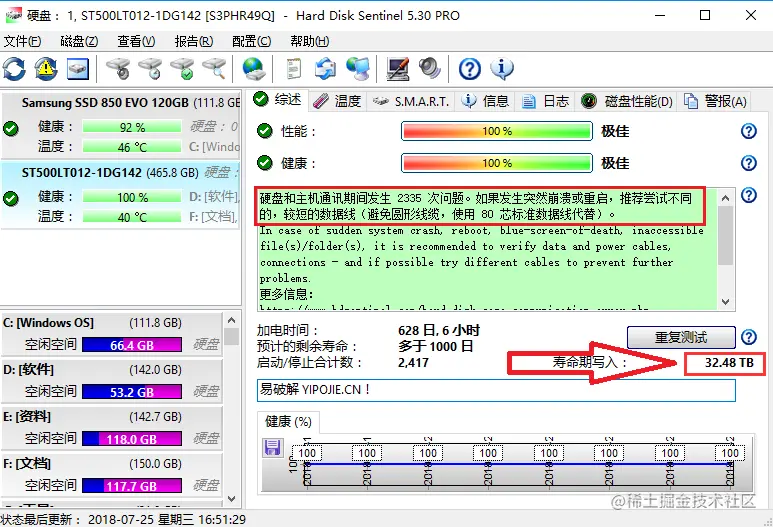Click the green status icon for Samsung SSD
Screen dimensions: 773x527
(x=11, y=129)
